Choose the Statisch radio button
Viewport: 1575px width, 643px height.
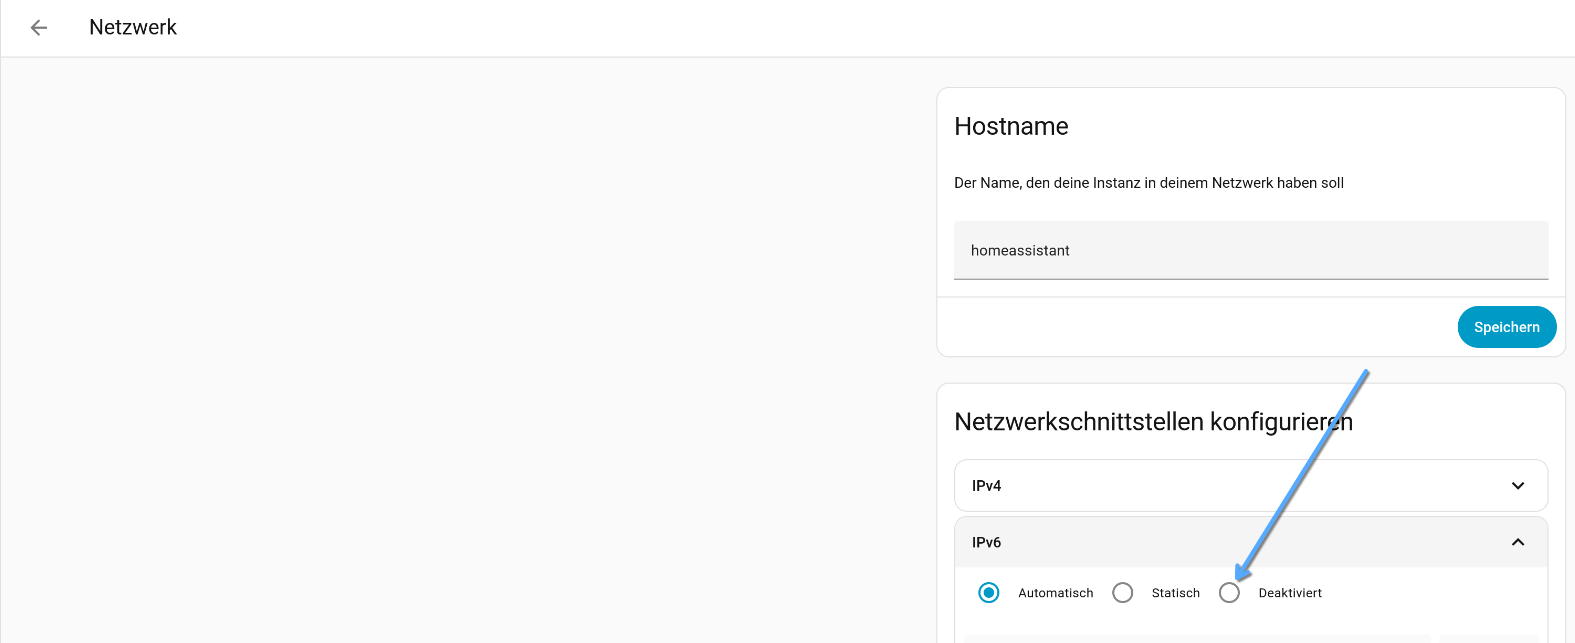1123,593
